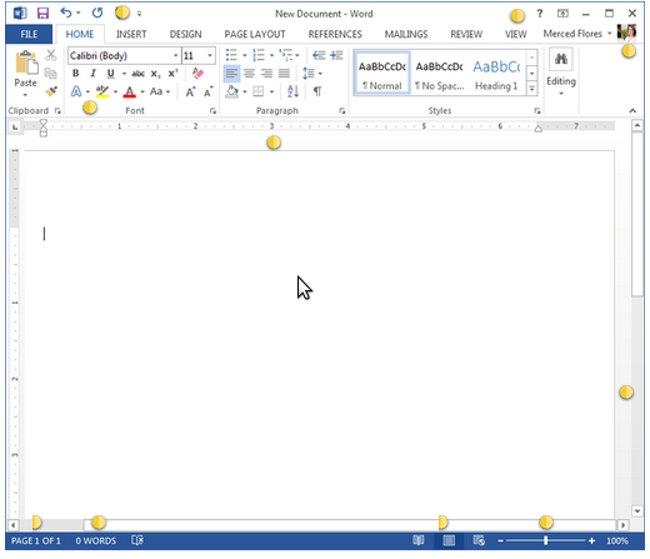Switch to Web Layout view
The height and width of the screenshot is (559, 650).
478,540
